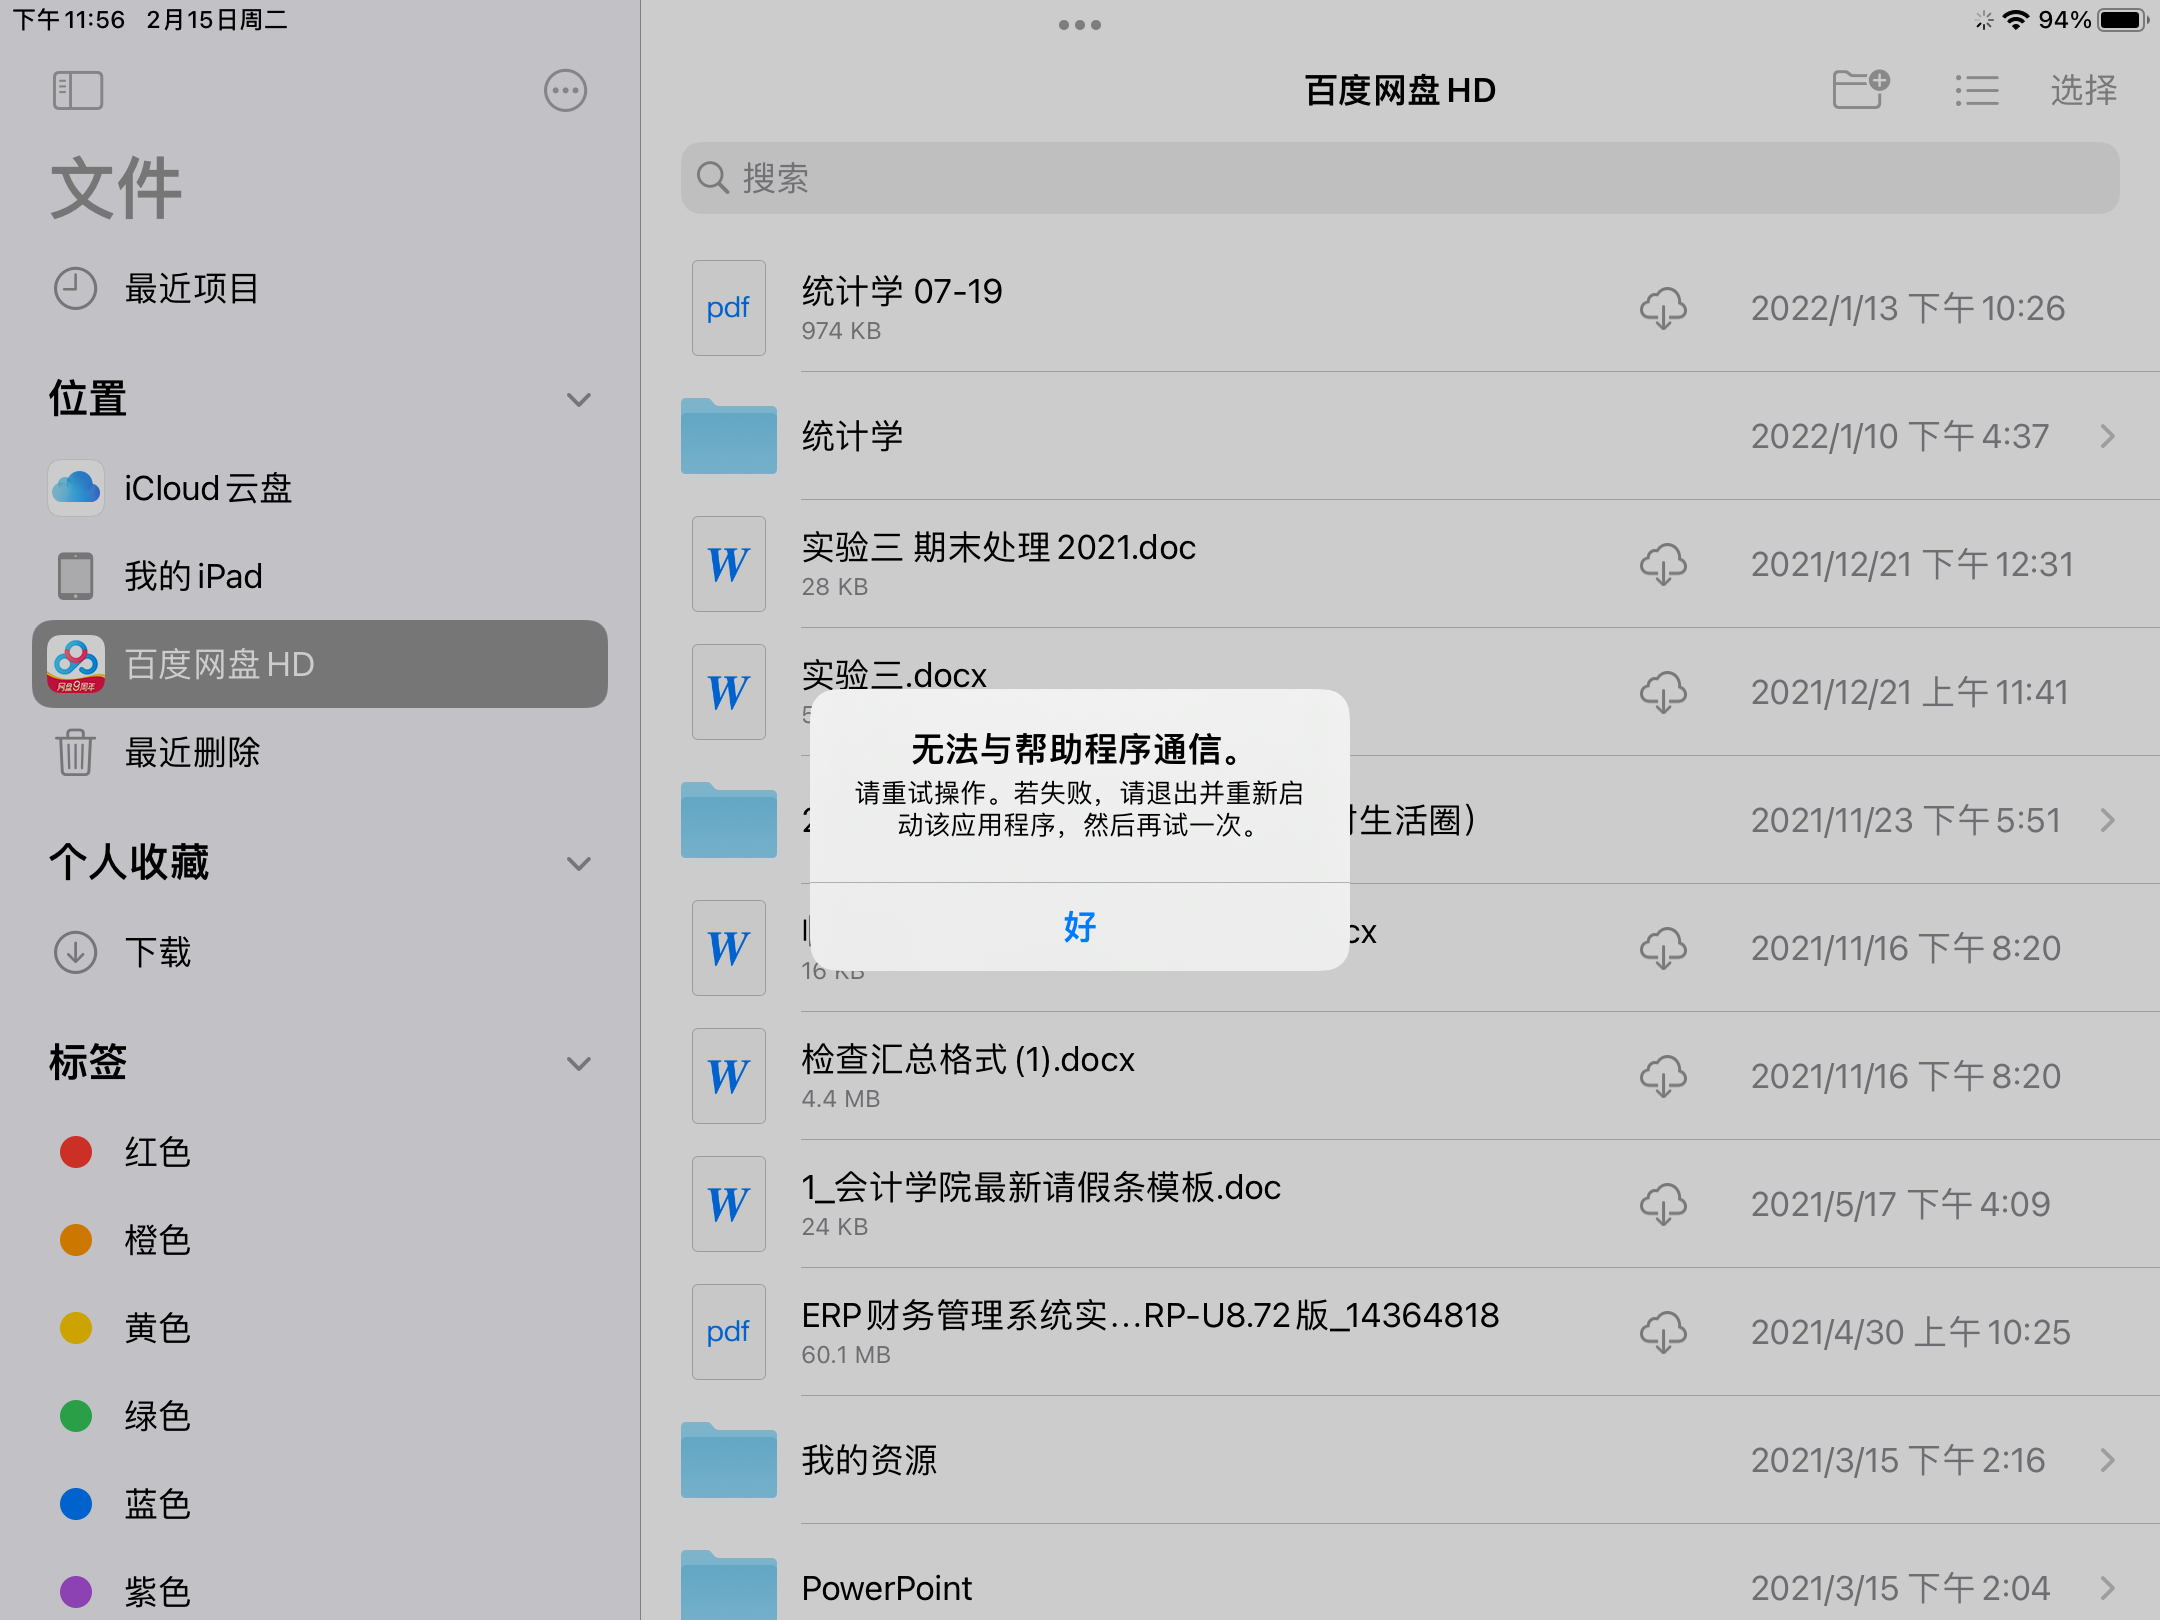
Task: Collapse the 标签 section
Action: point(578,1063)
